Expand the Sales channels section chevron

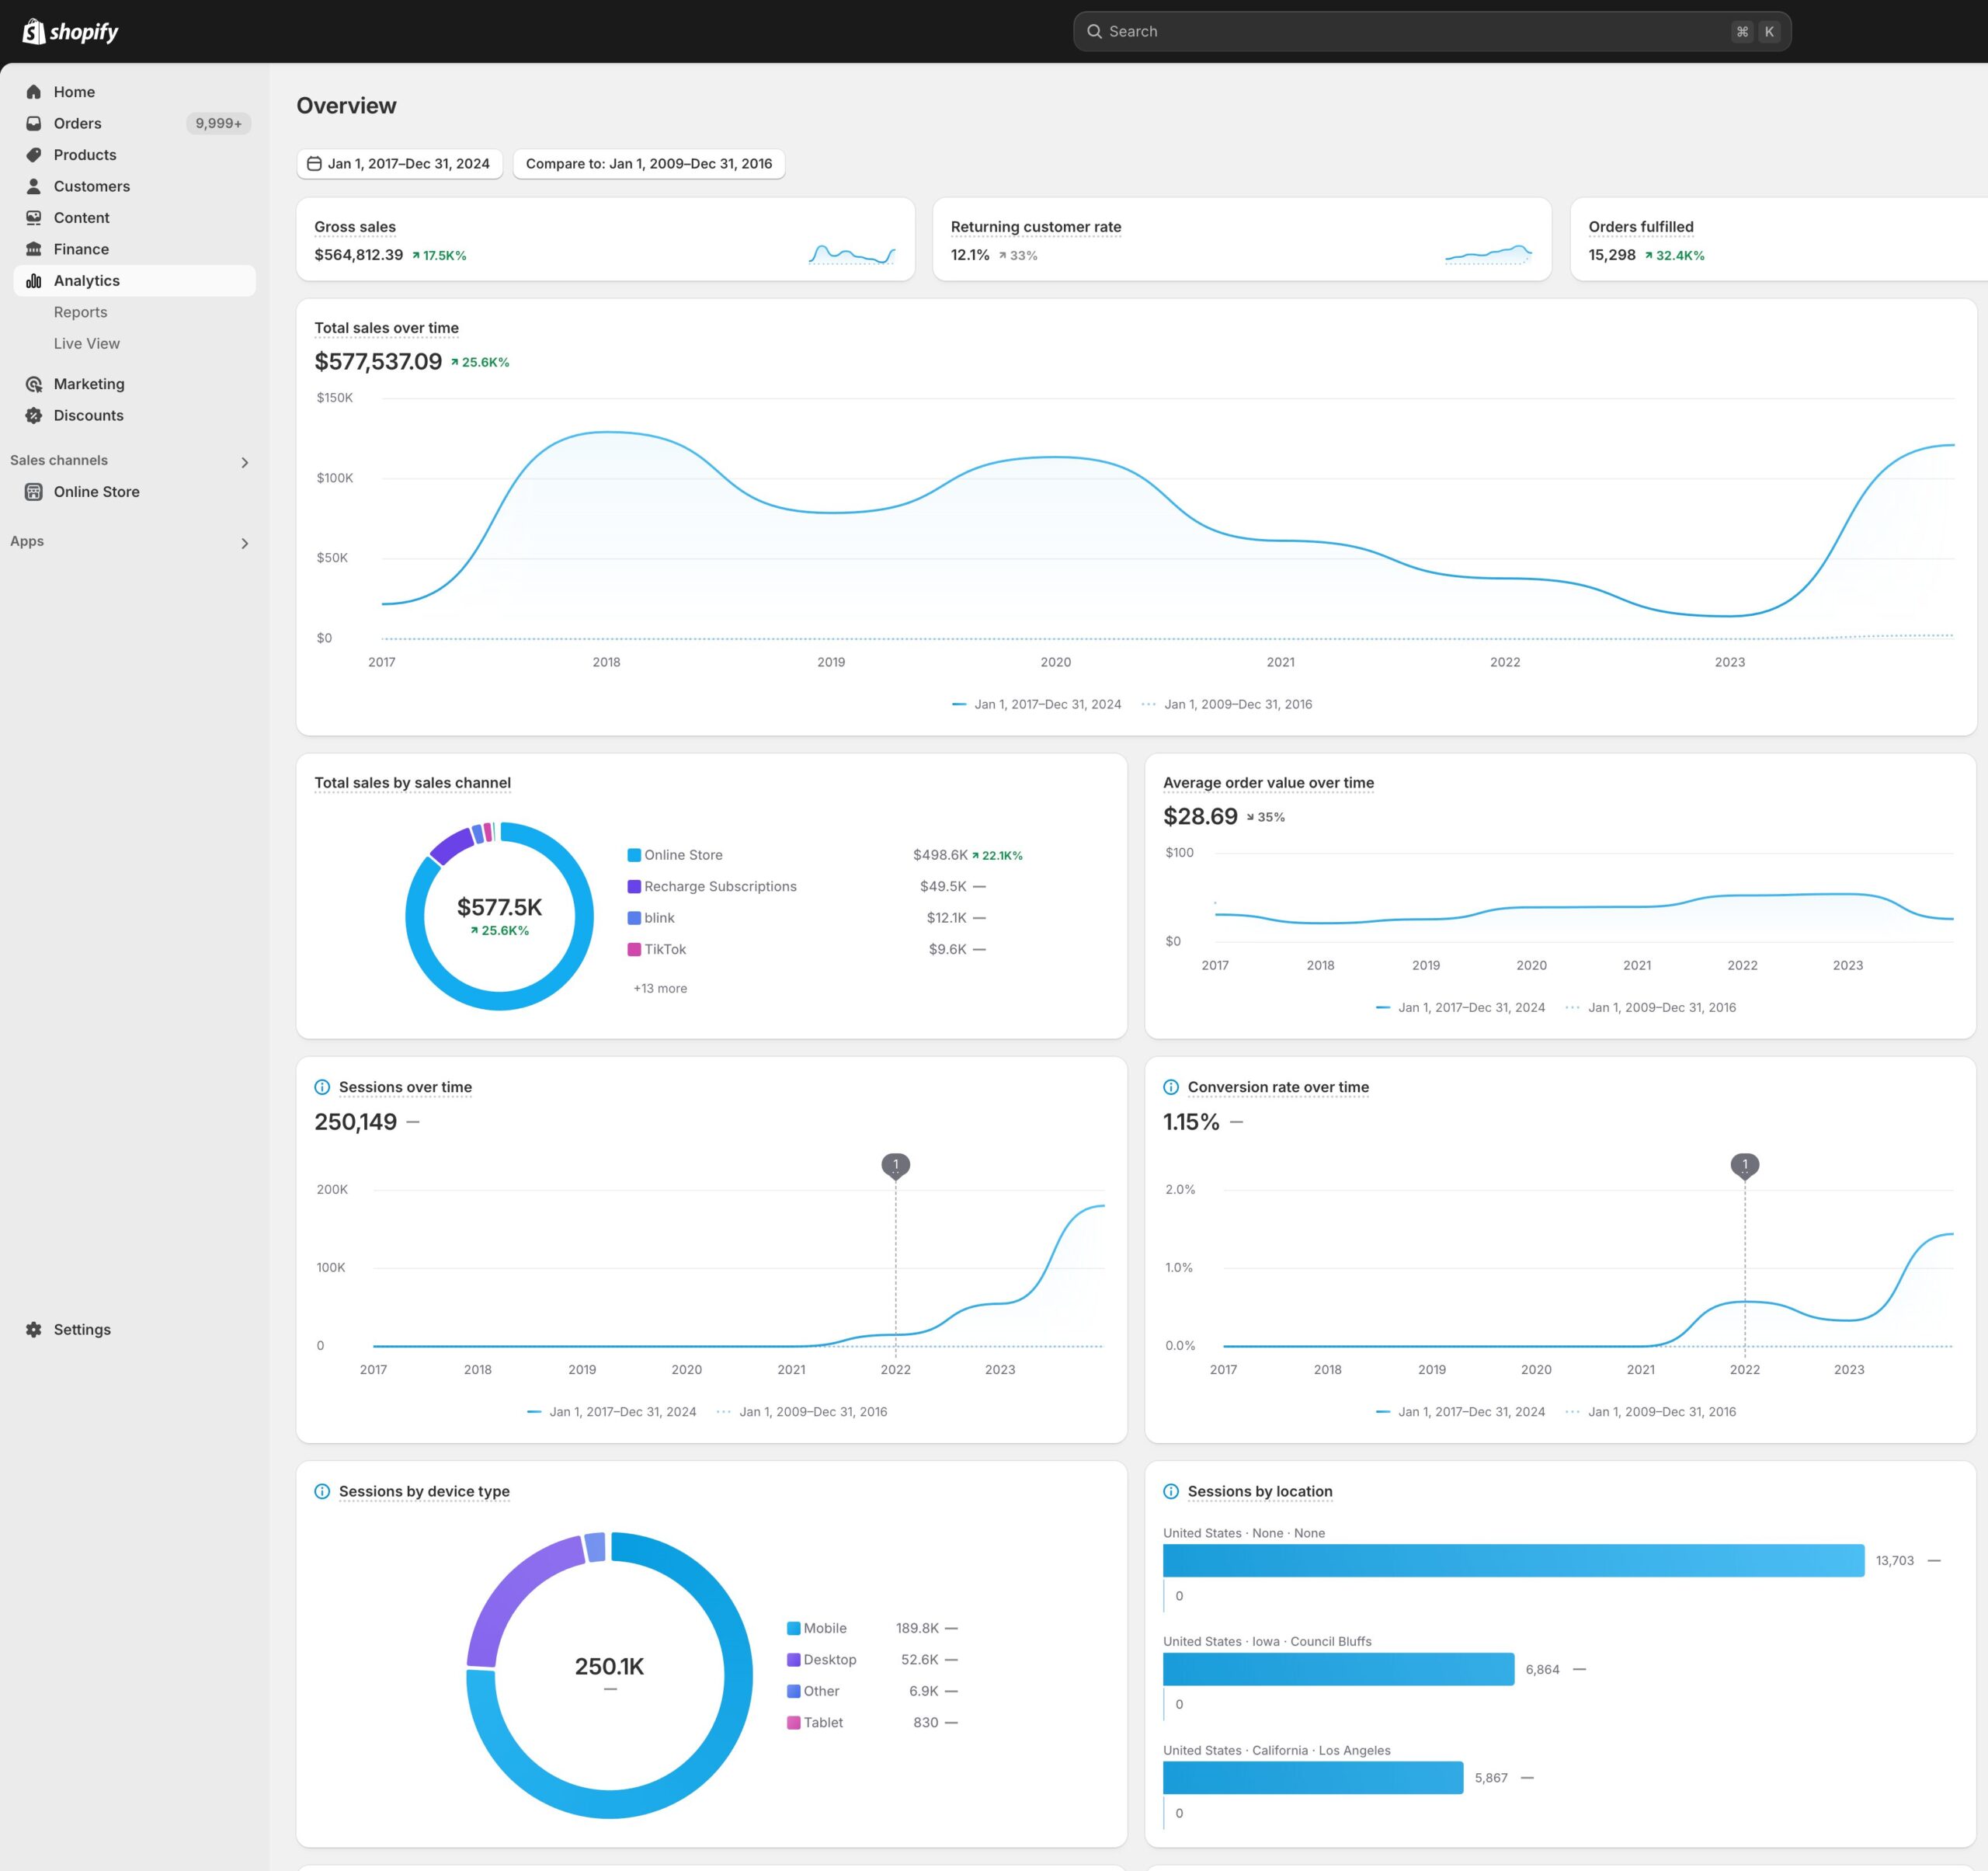tap(245, 462)
